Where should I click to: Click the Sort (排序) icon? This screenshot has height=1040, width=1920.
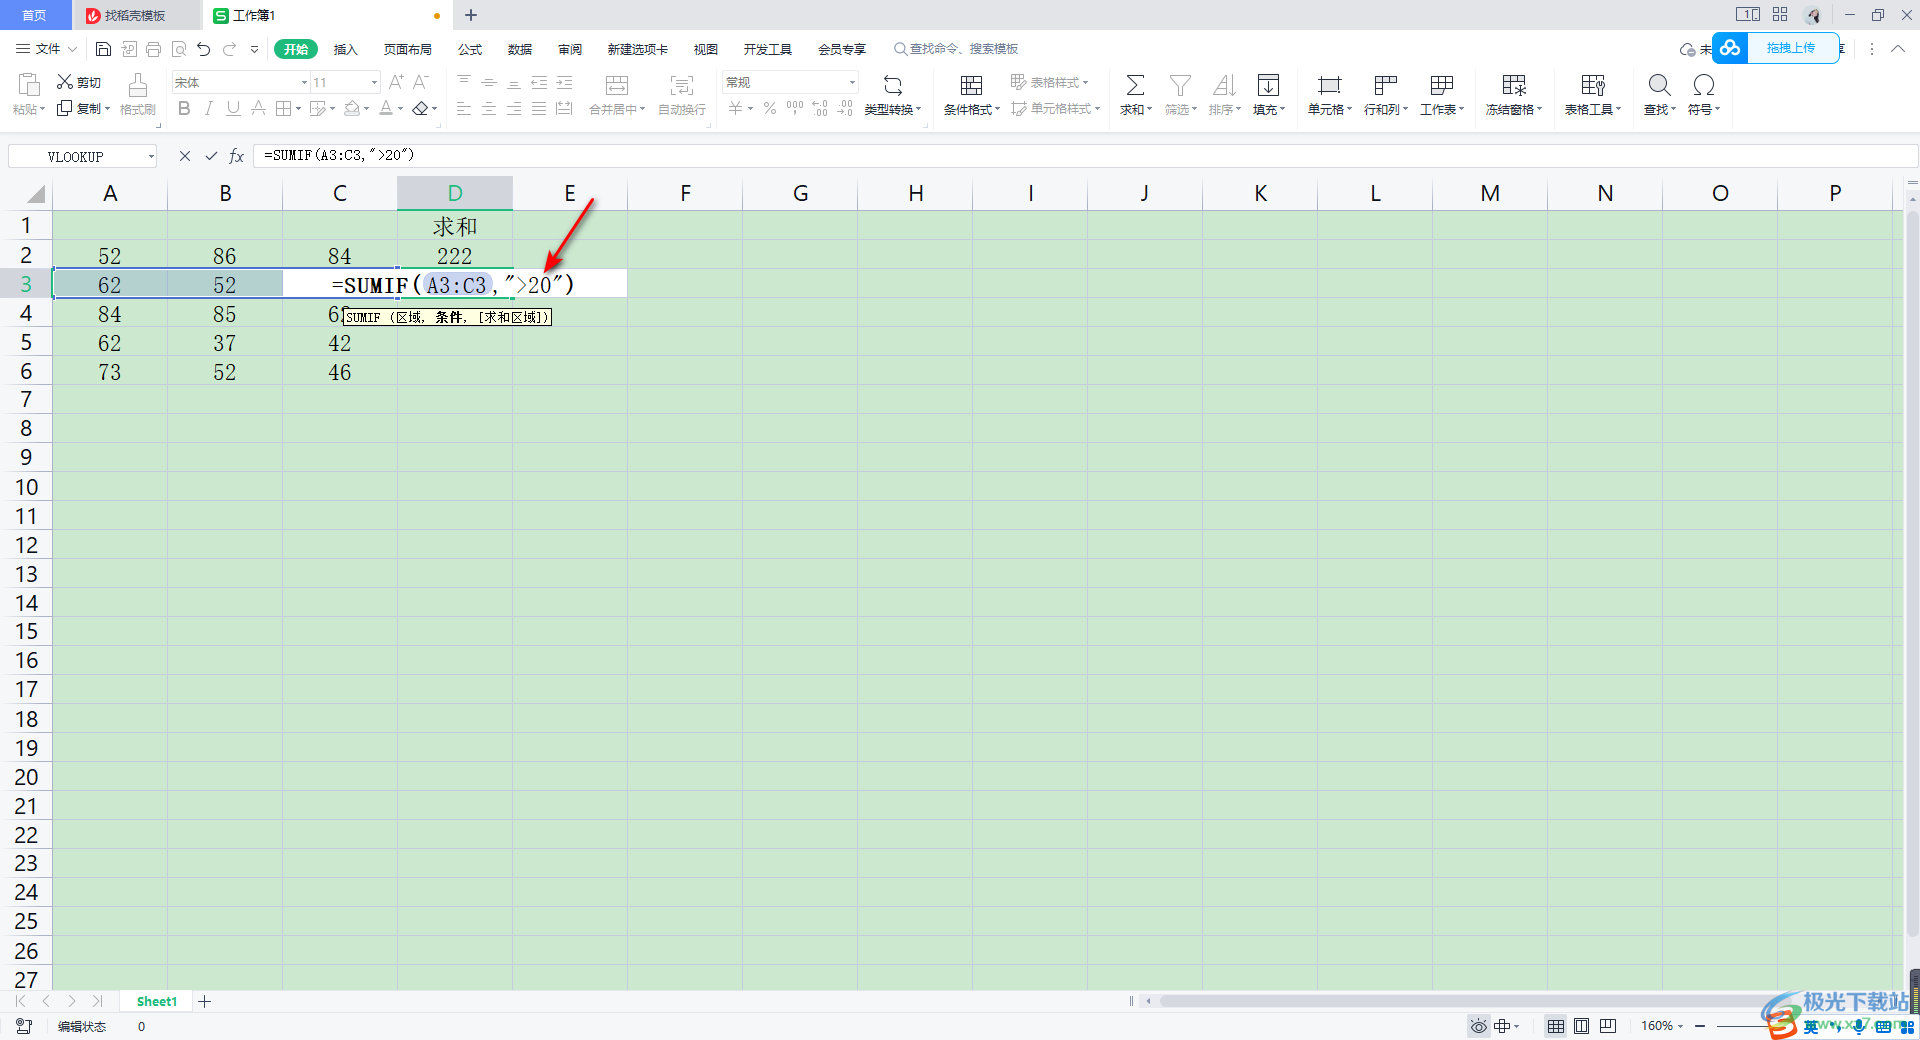[1224, 85]
